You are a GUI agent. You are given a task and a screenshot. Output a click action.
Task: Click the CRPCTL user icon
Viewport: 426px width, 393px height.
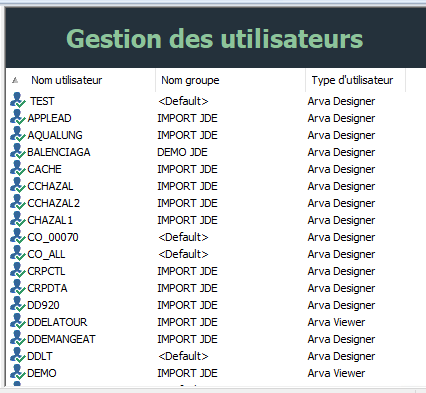coord(18,270)
